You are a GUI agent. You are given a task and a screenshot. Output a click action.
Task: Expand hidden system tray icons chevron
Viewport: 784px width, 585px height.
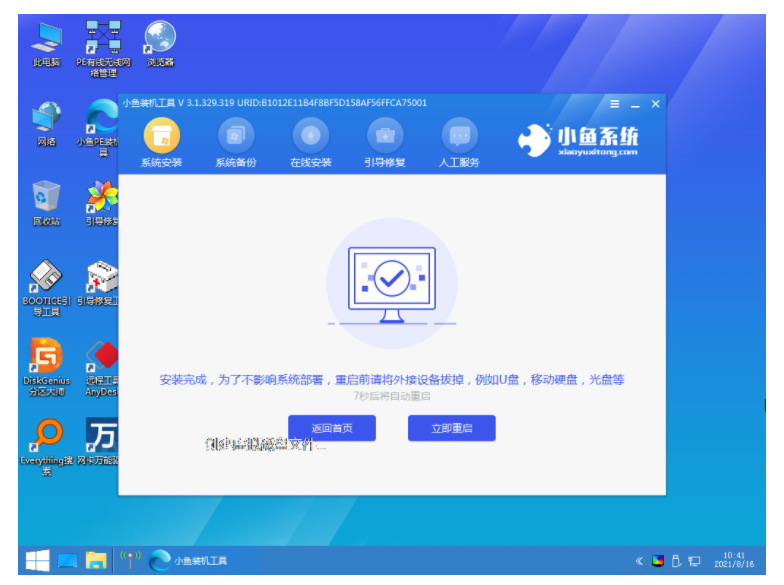tap(639, 561)
